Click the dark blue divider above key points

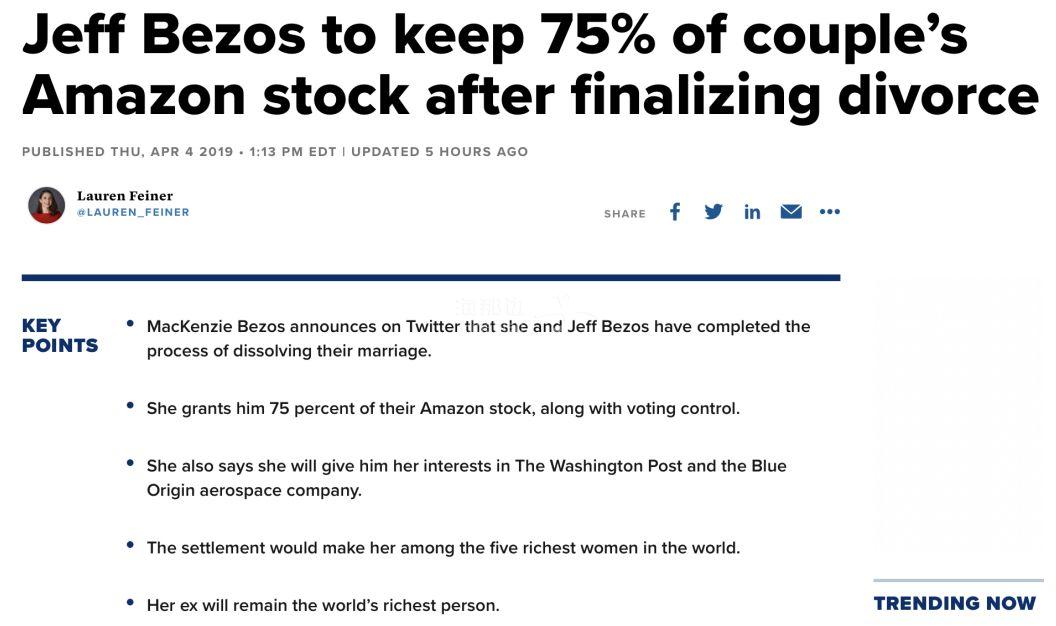click(x=431, y=277)
